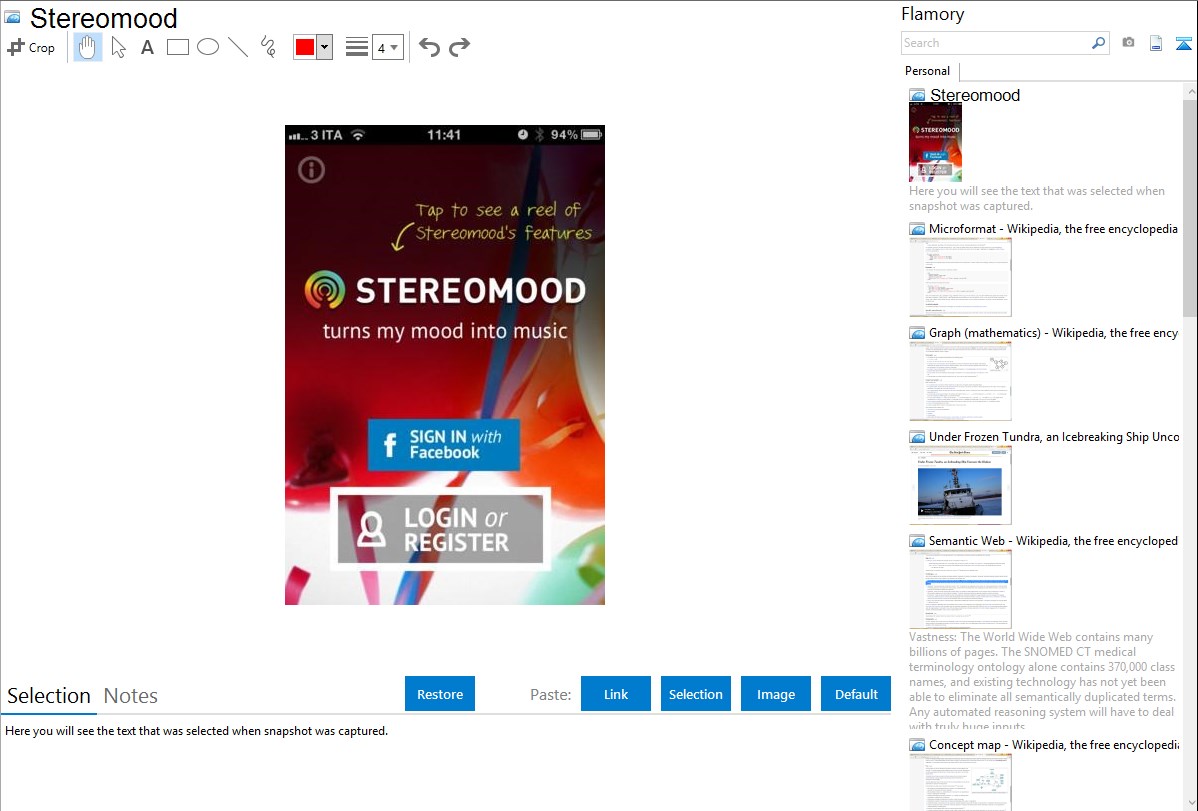Click the Flamory search field
This screenshot has height=811, width=1198.
click(996, 43)
